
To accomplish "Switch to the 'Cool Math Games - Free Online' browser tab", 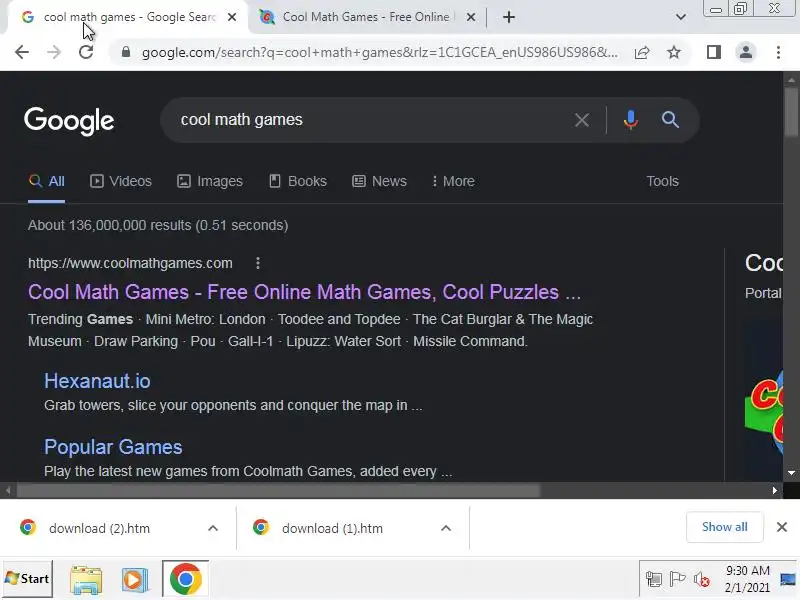I will click(366, 17).
